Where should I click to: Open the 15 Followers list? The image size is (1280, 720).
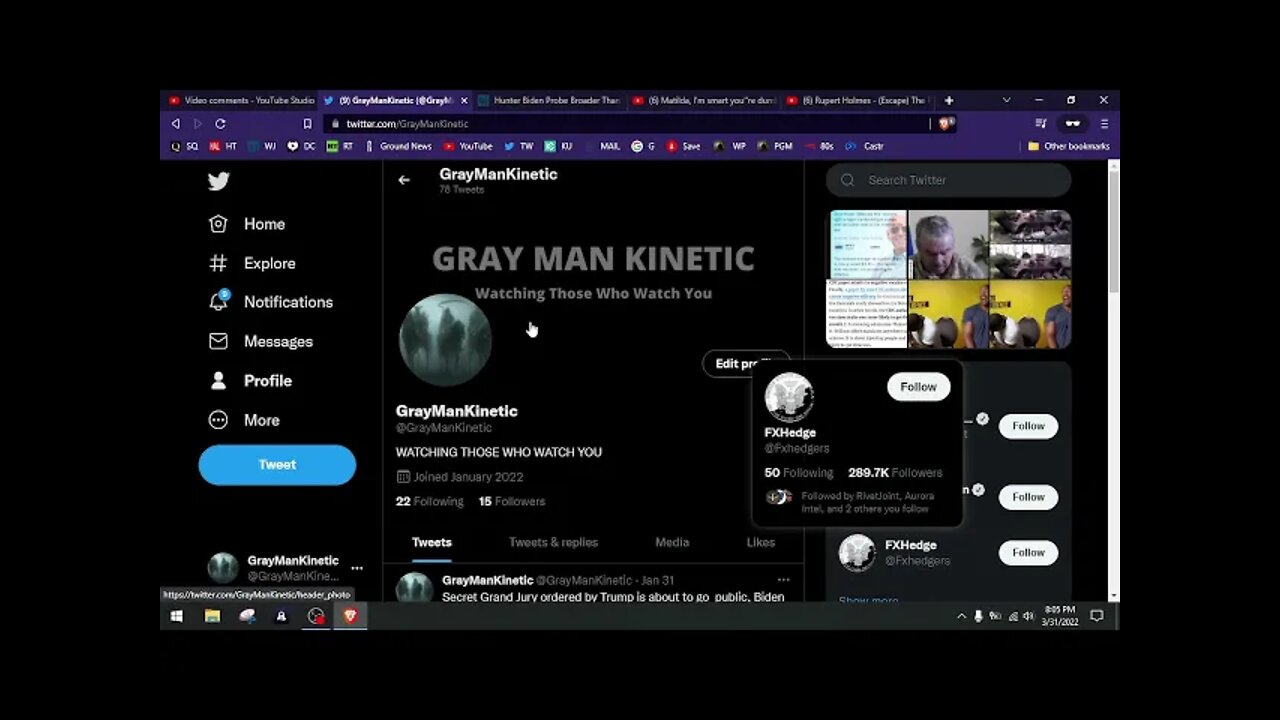(x=512, y=501)
